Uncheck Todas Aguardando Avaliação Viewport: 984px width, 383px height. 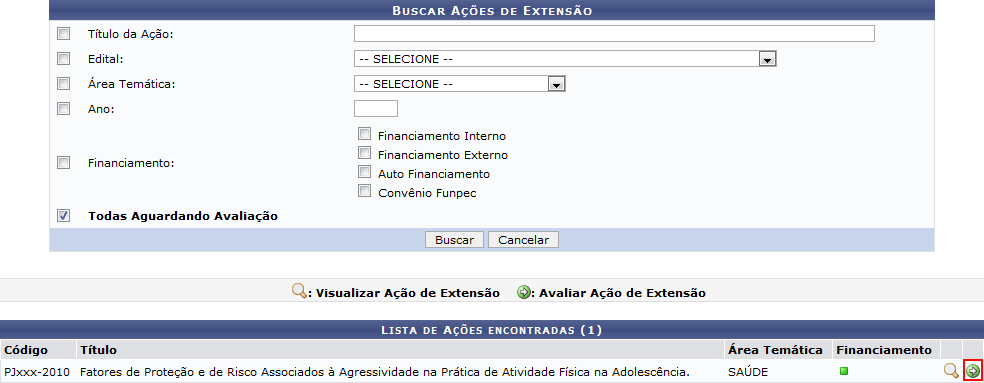[63, 215]
